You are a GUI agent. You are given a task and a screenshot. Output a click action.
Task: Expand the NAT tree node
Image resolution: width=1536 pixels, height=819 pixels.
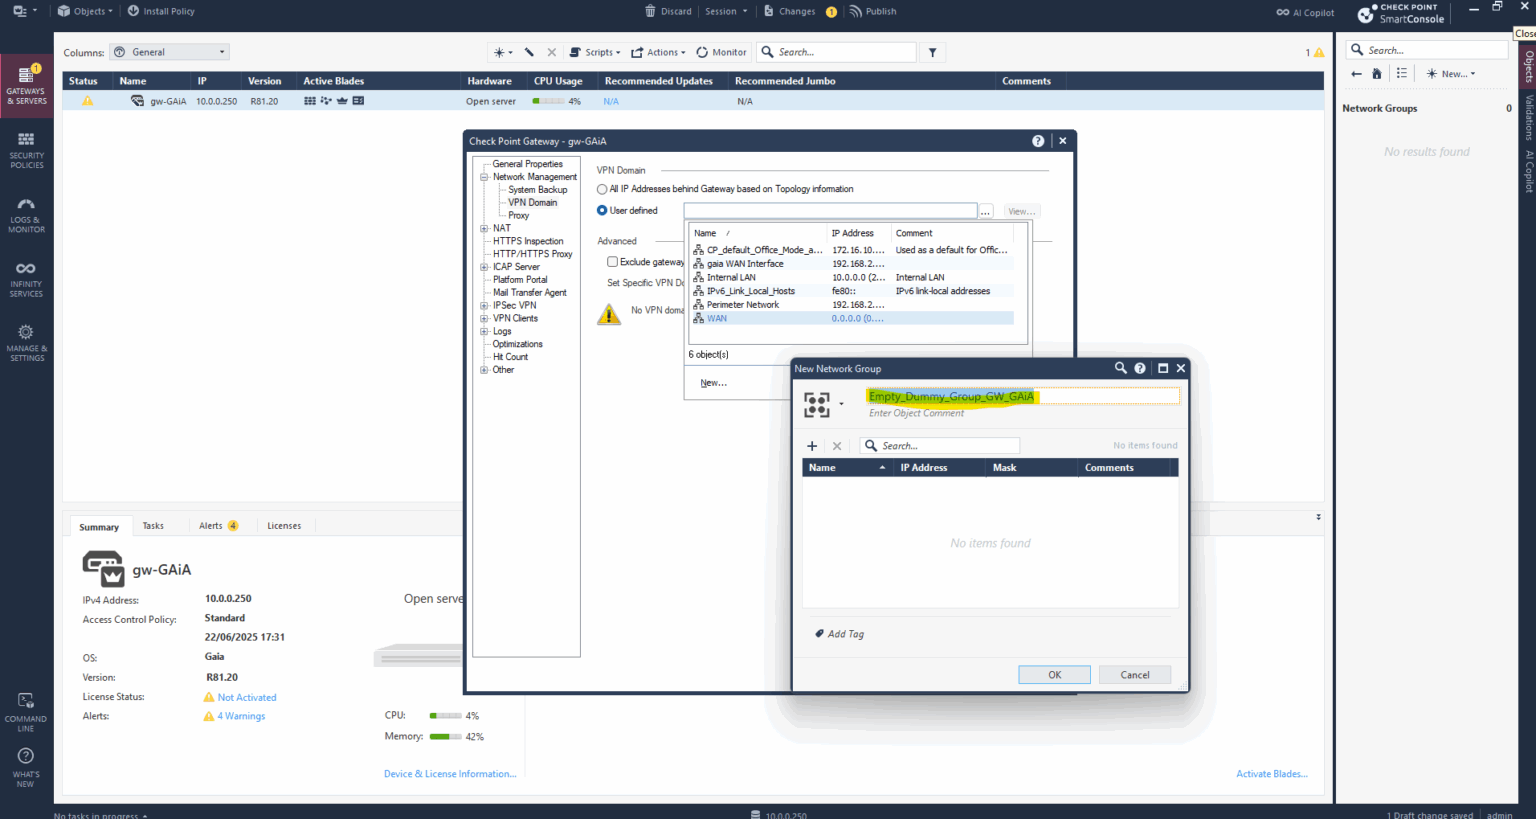pyautogui.click(x=483, y=227)
